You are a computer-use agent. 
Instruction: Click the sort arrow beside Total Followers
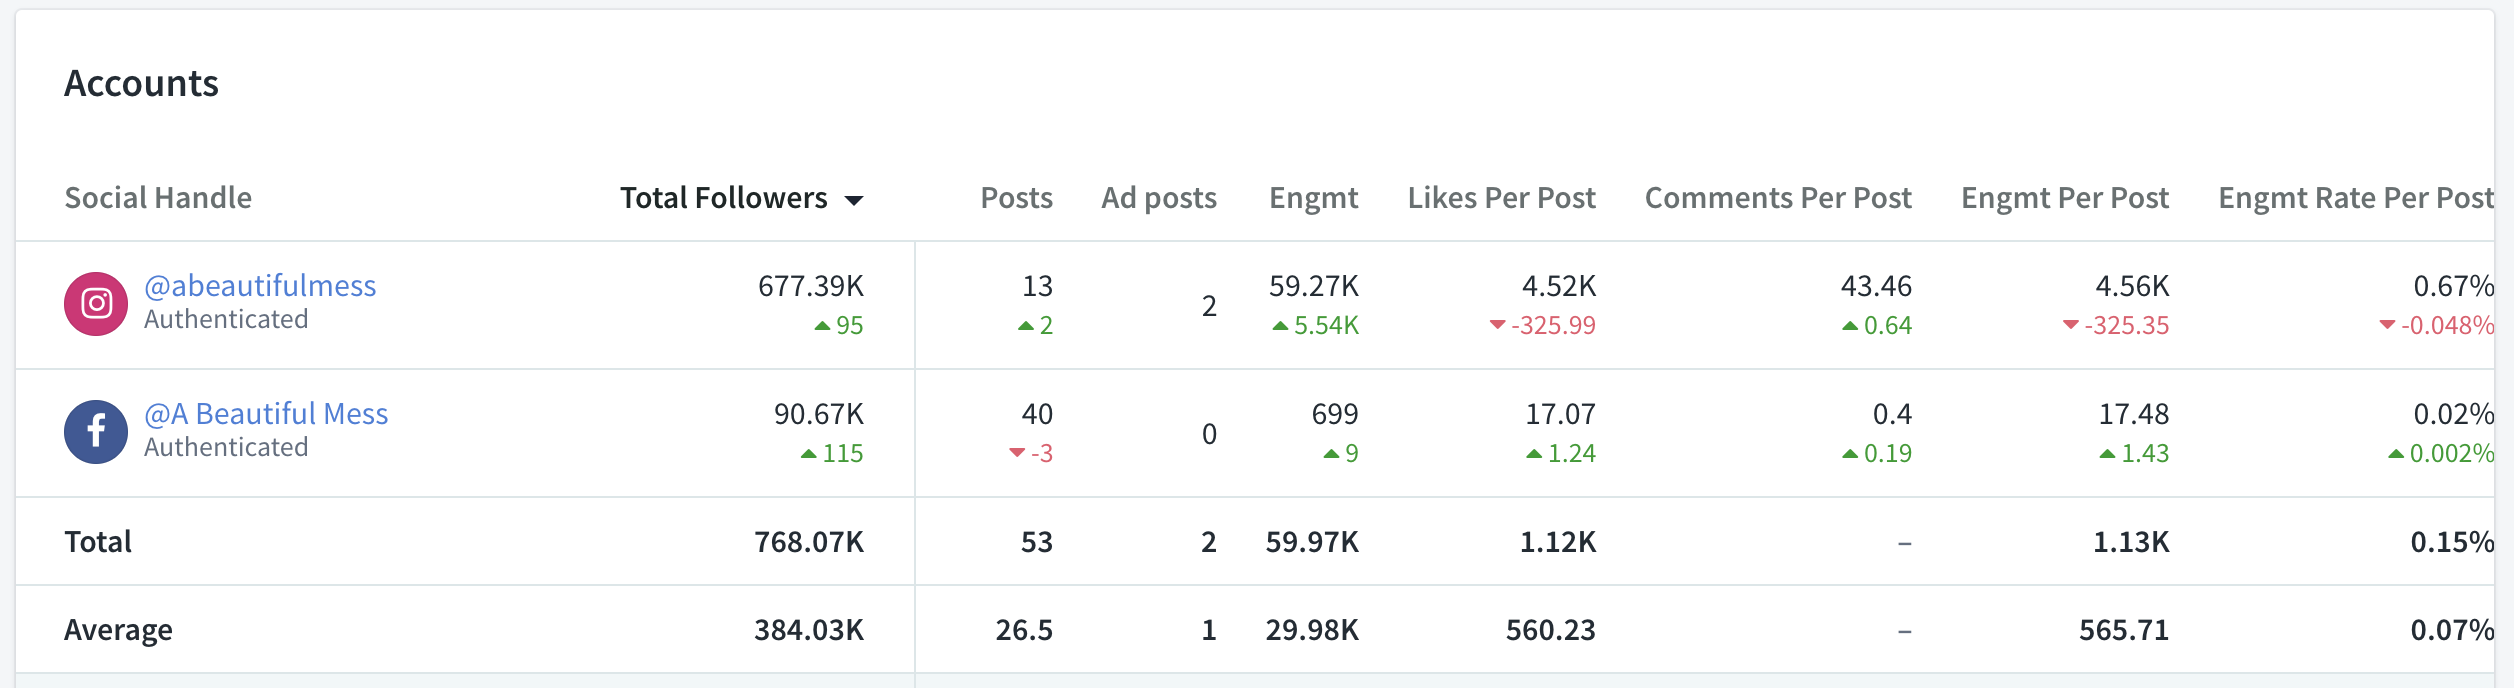[x=854, y=200]
